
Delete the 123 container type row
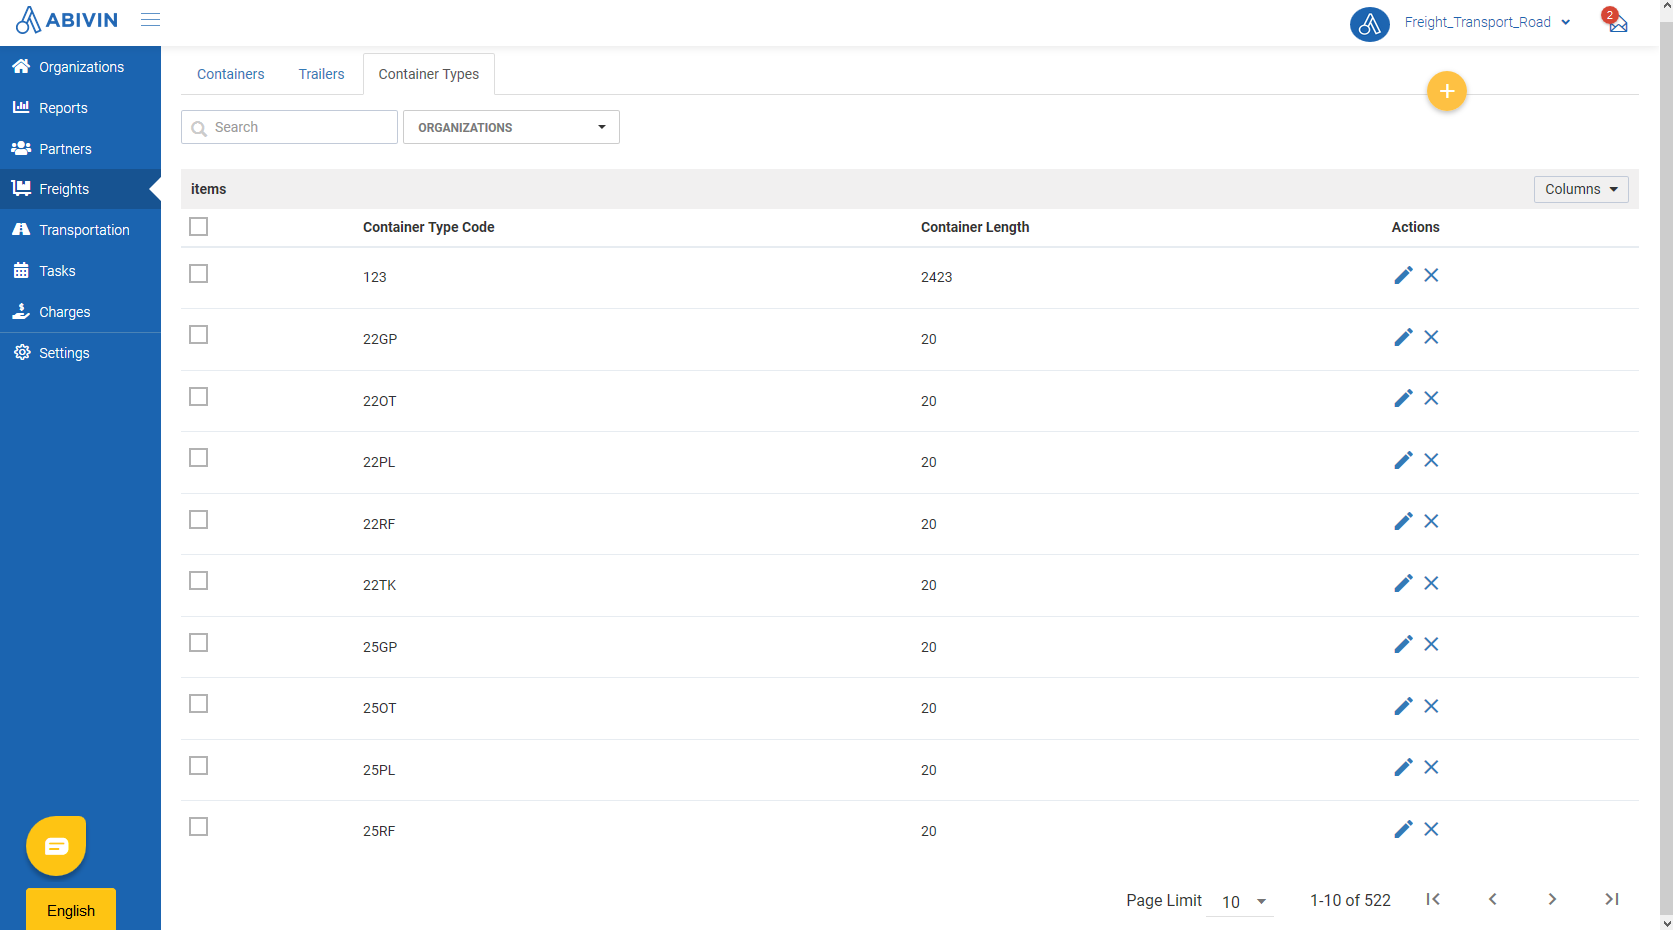[x=1431, y=275]
